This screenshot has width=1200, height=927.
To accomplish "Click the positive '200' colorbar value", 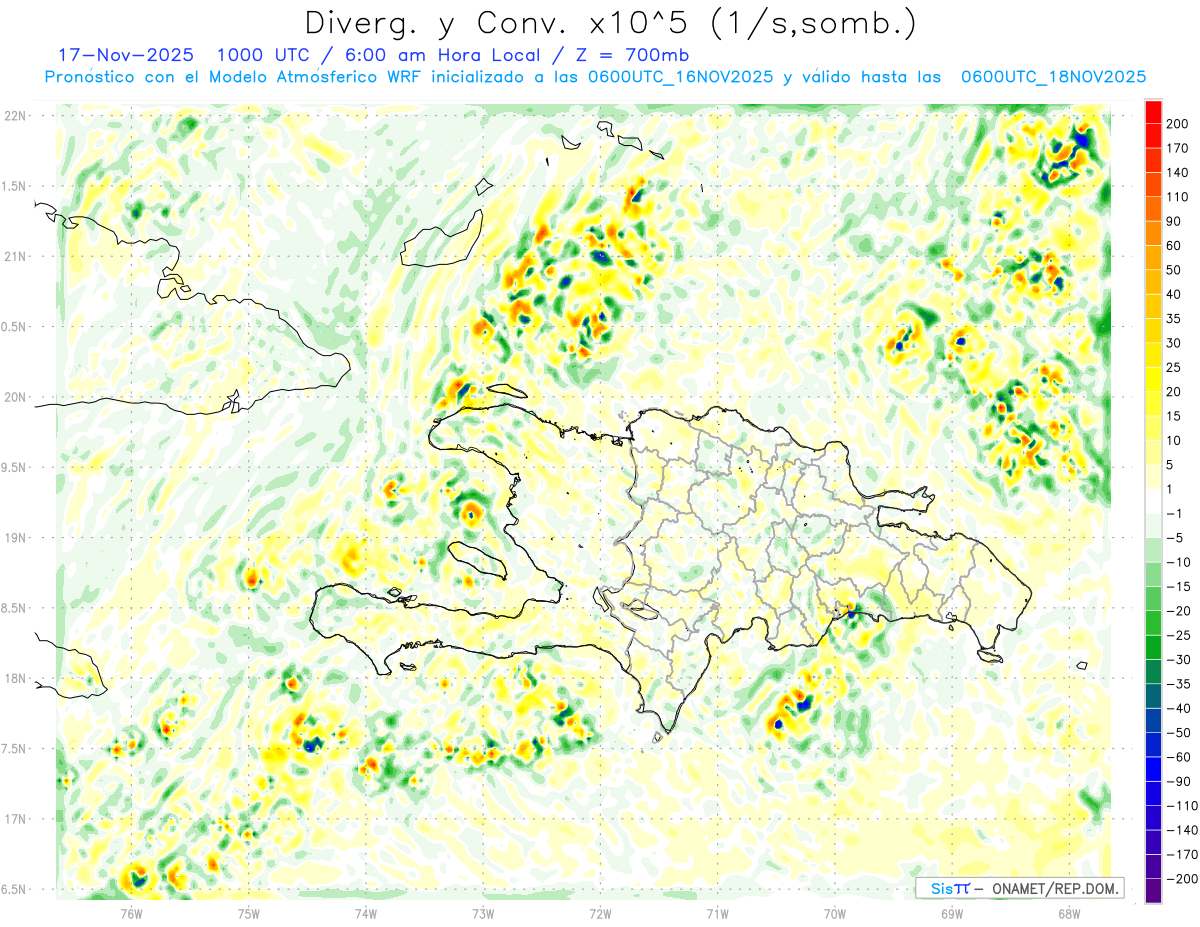I will [1178, 123].
